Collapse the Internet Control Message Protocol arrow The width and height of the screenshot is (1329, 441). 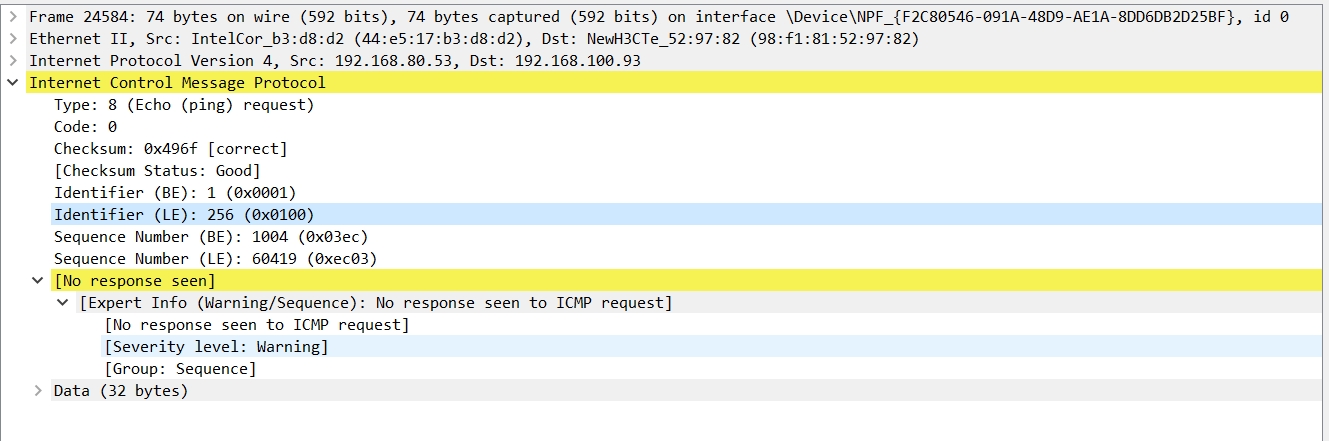pyautogui.click(x=12, y=83)
